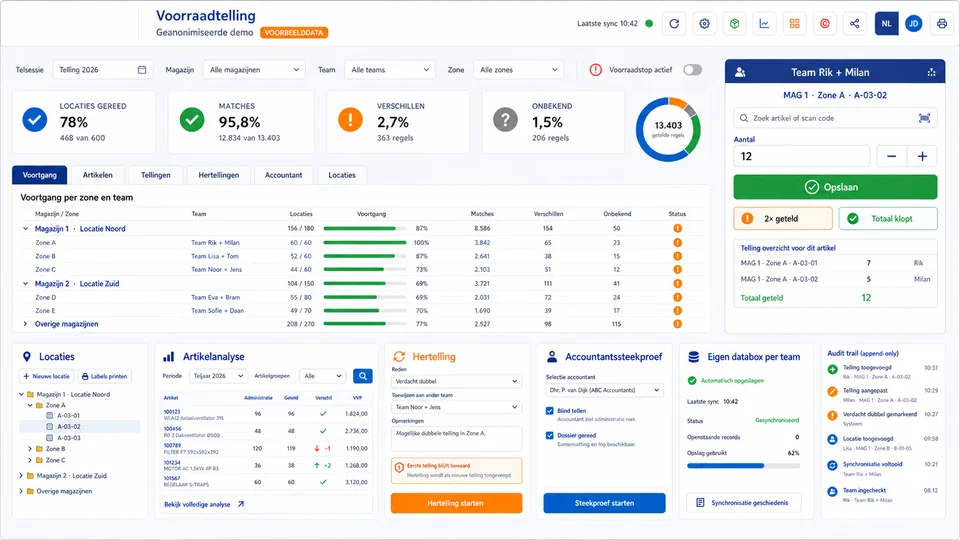
Task: Click the team icon in Team Rik + Milan header
Action: click(740, 72)
